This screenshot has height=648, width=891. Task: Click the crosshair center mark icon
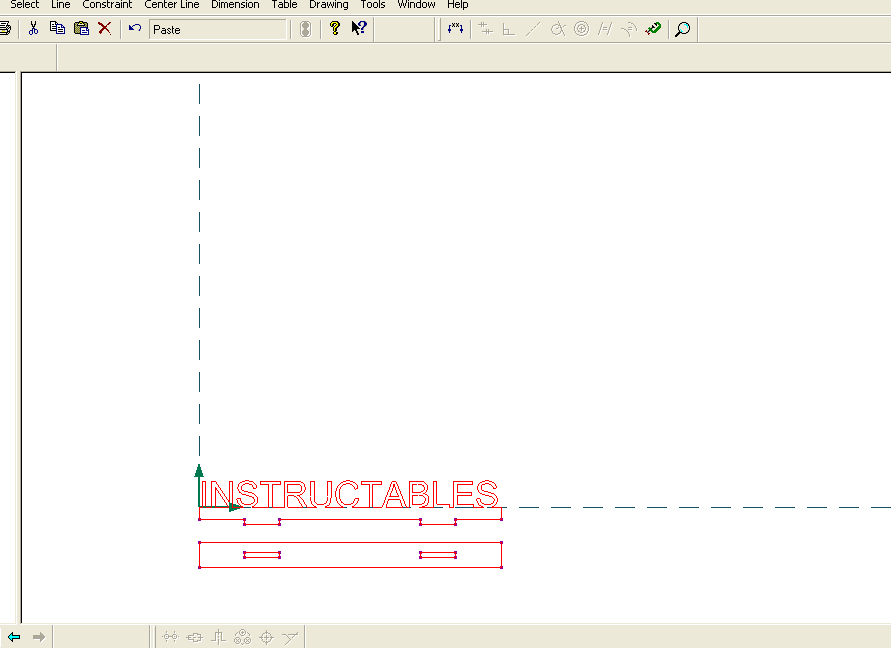coord(267,637)
